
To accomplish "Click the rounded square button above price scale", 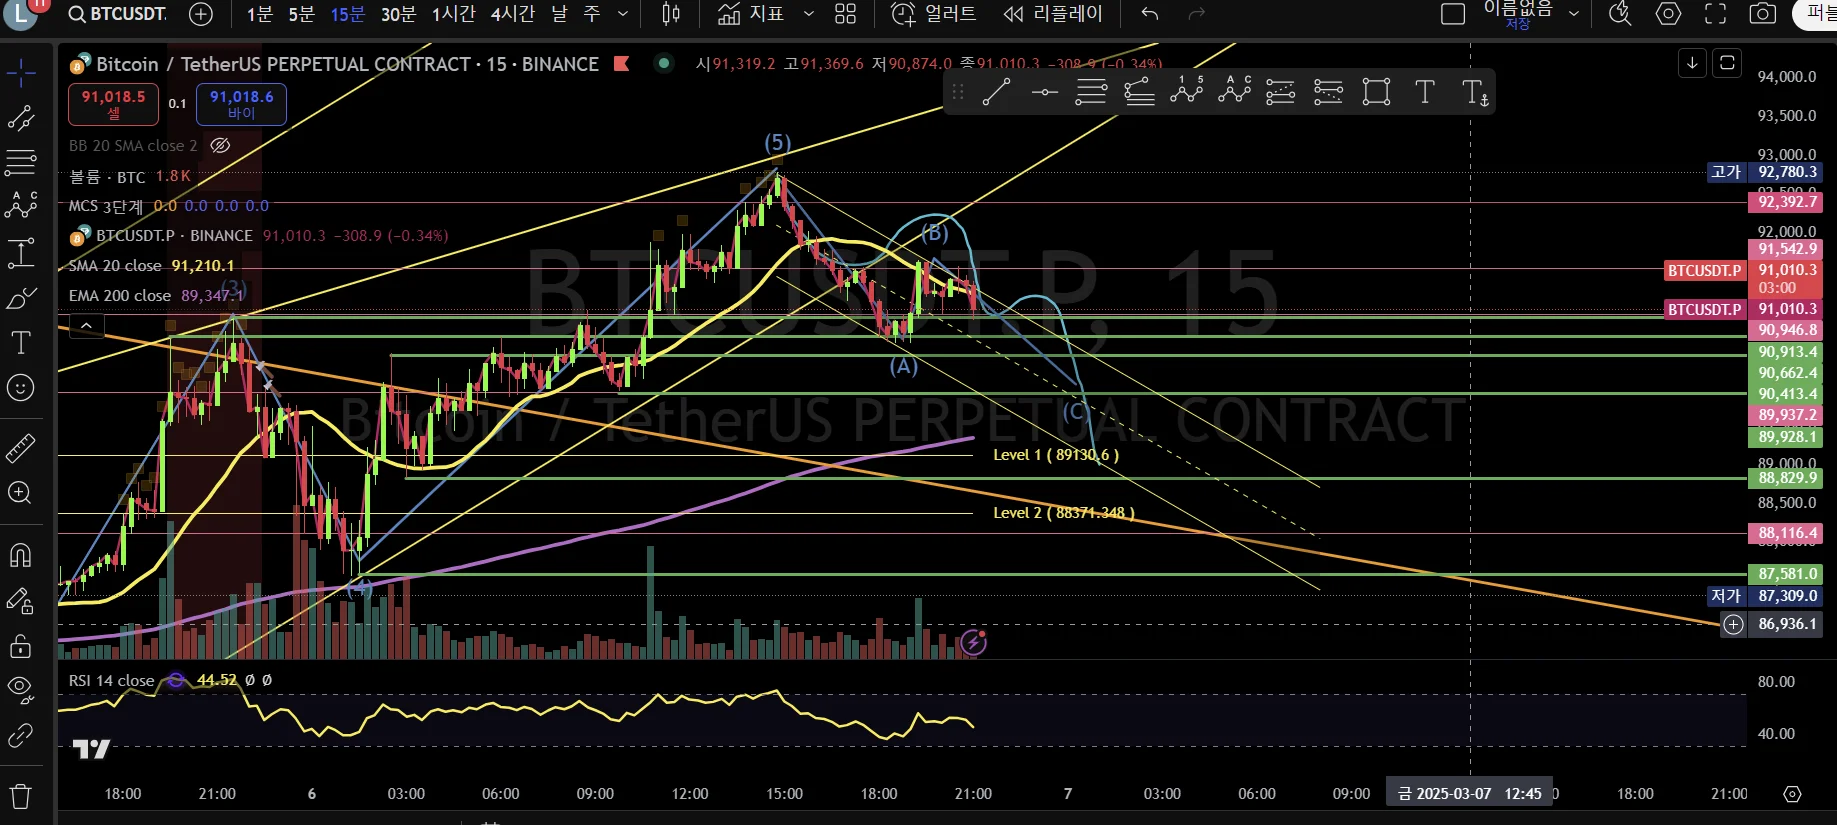I will pos(1727,63).
